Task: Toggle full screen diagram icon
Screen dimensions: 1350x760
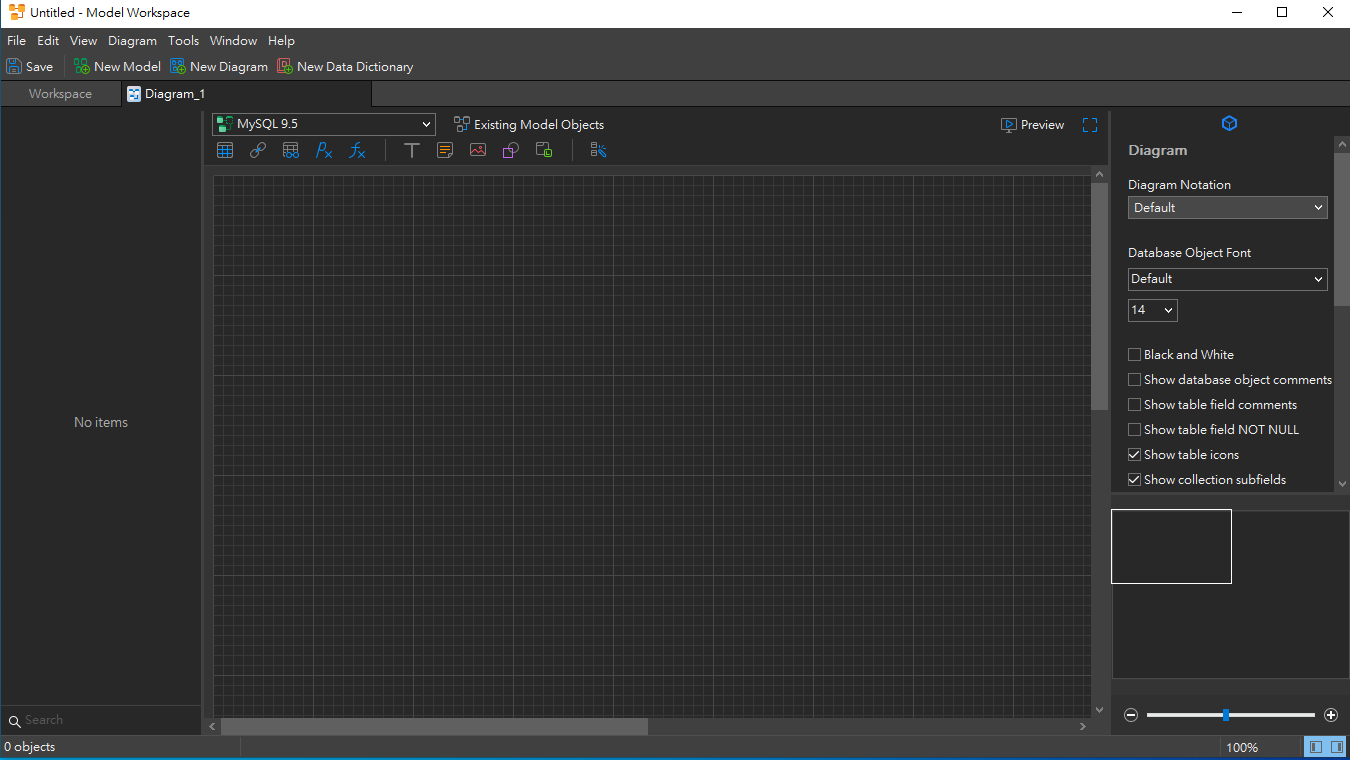Action: pyautogui.click(x=1090, y=125)
